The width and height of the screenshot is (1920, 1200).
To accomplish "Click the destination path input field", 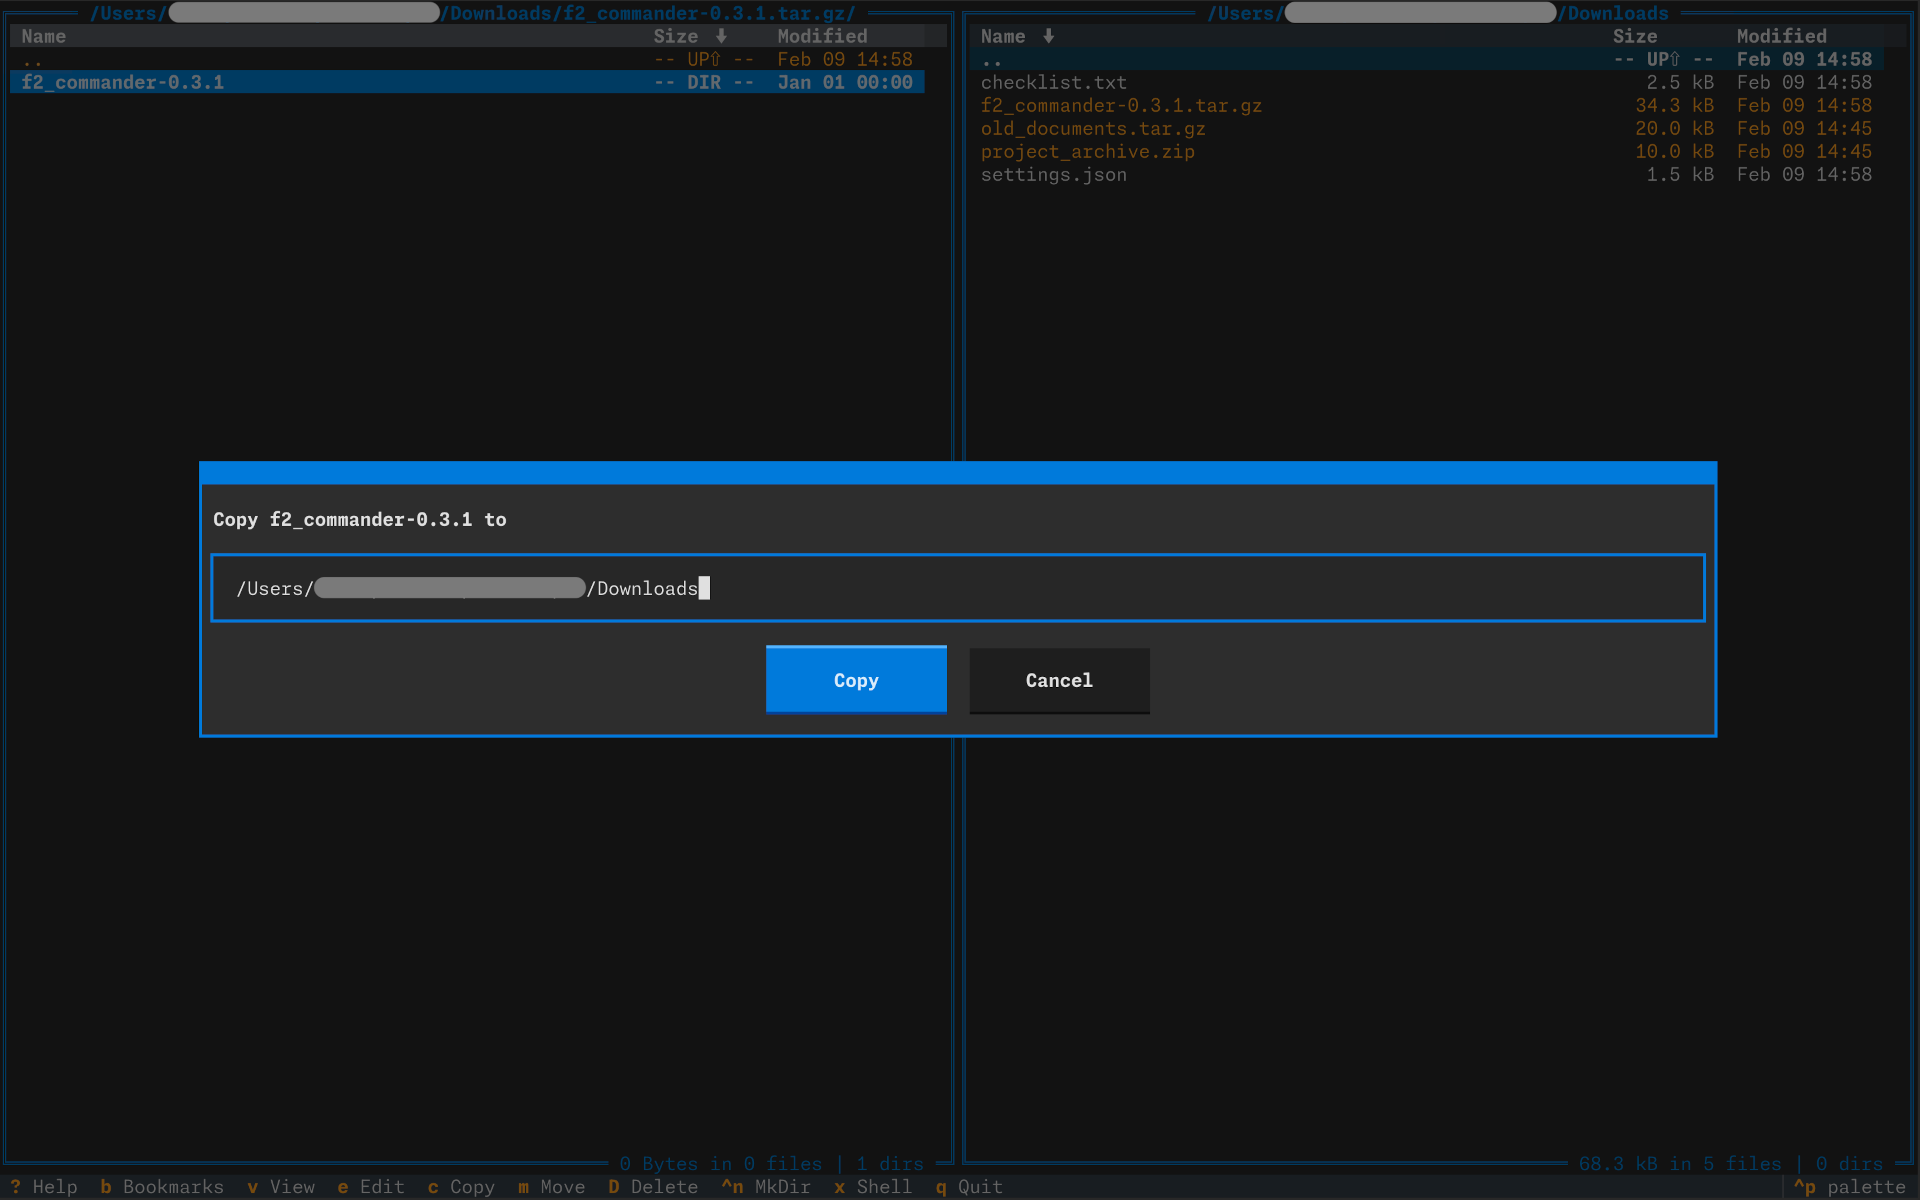I will pyautogui.click(x=958, y=588).
